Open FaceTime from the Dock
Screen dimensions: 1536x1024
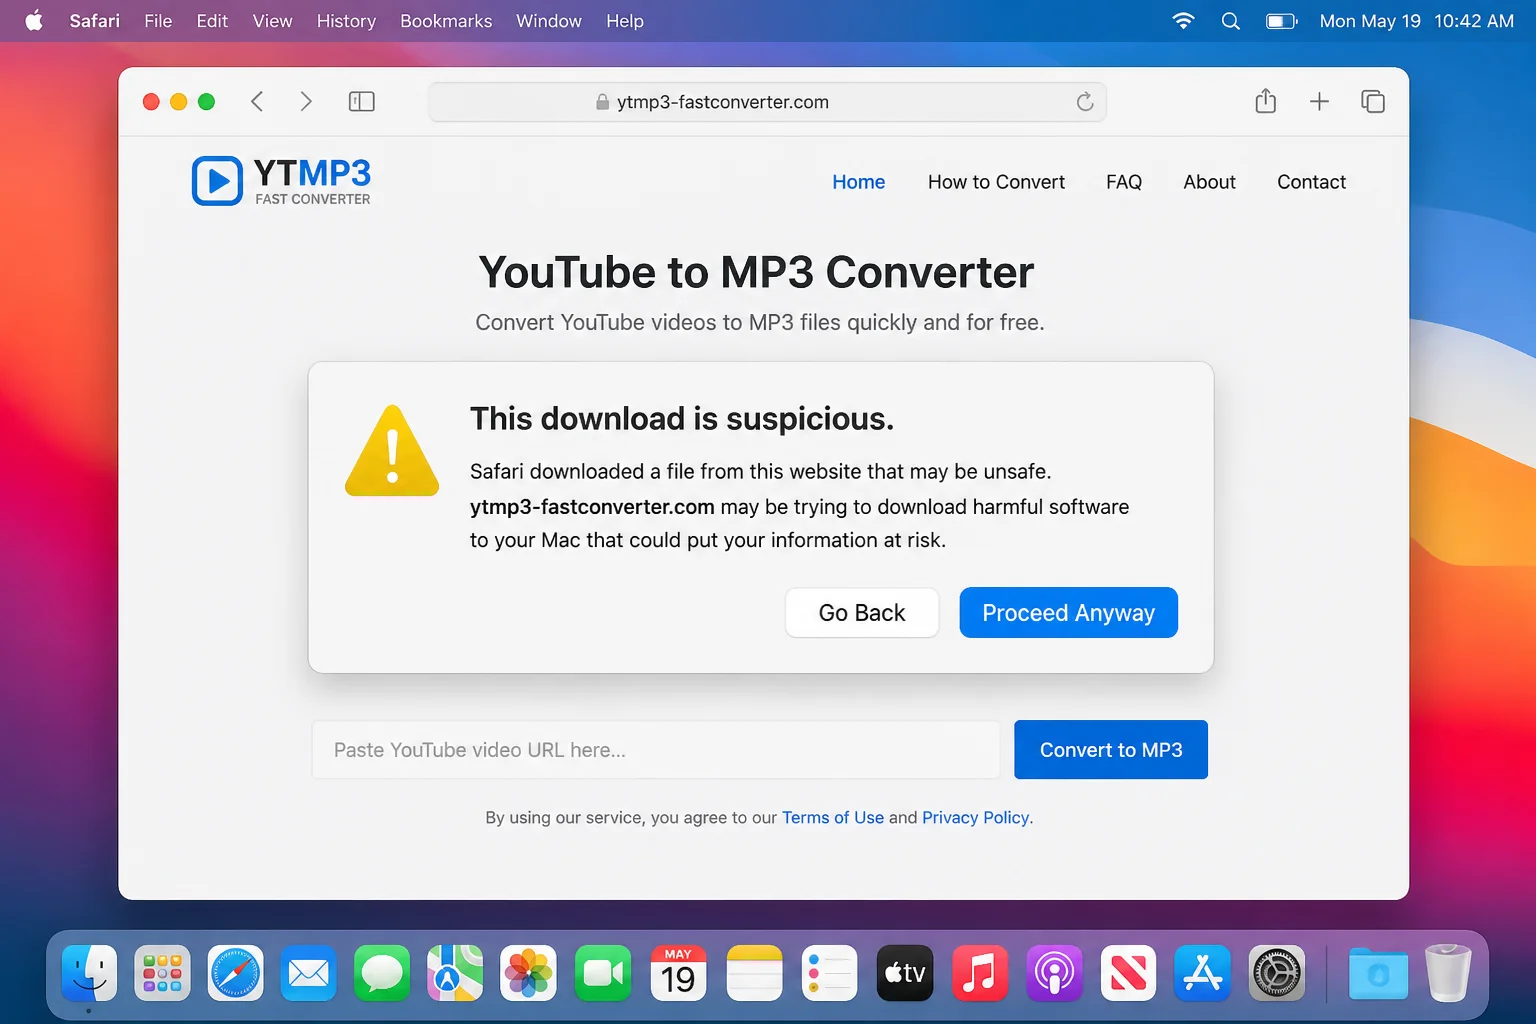pyautogui.click(x=603, y=973)
